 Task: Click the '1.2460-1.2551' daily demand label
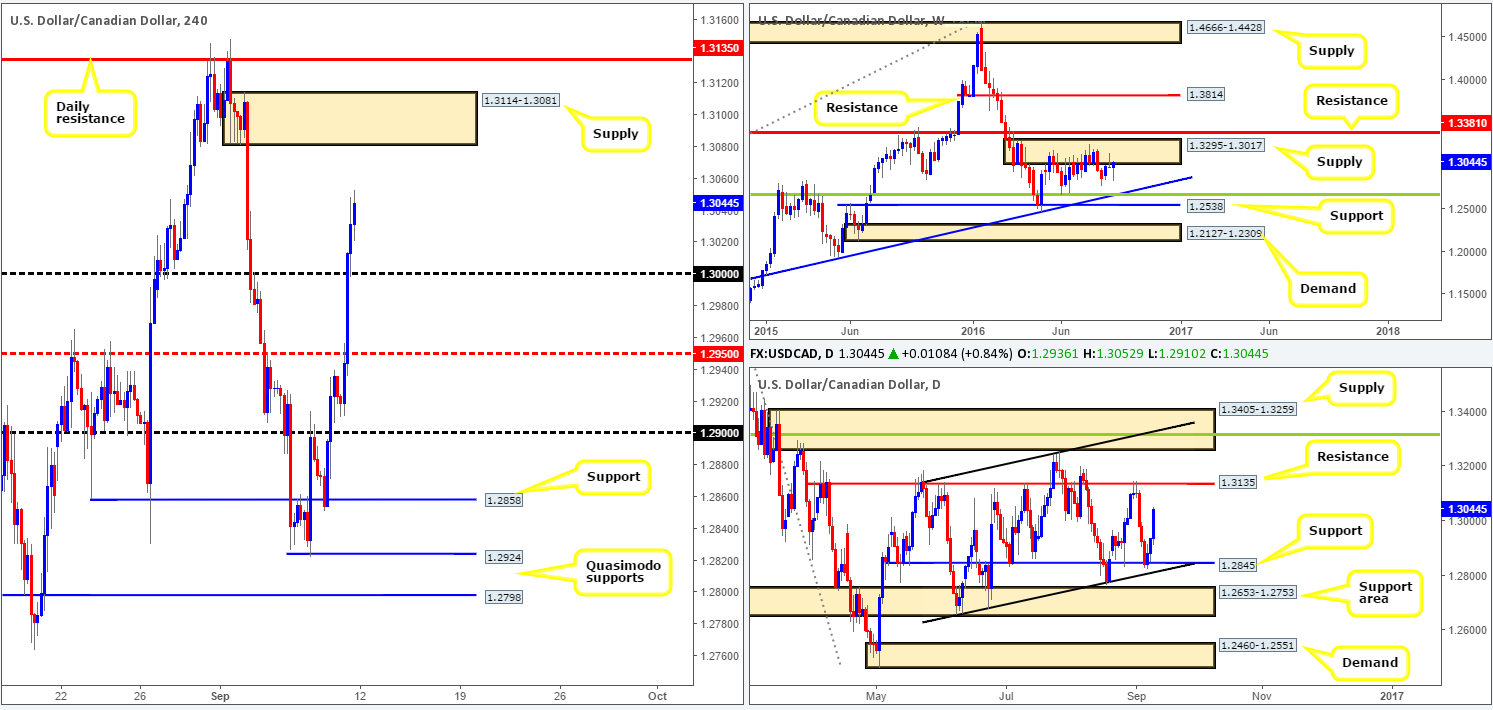tap(1258, 648)
